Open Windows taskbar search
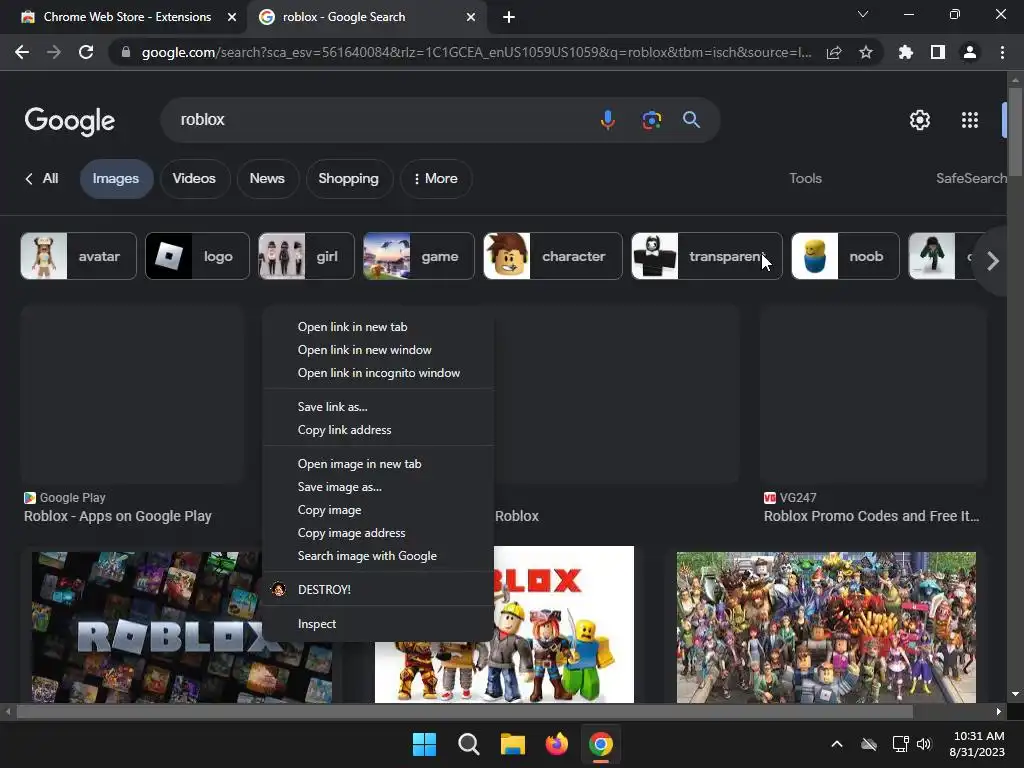 coord(469,744)
